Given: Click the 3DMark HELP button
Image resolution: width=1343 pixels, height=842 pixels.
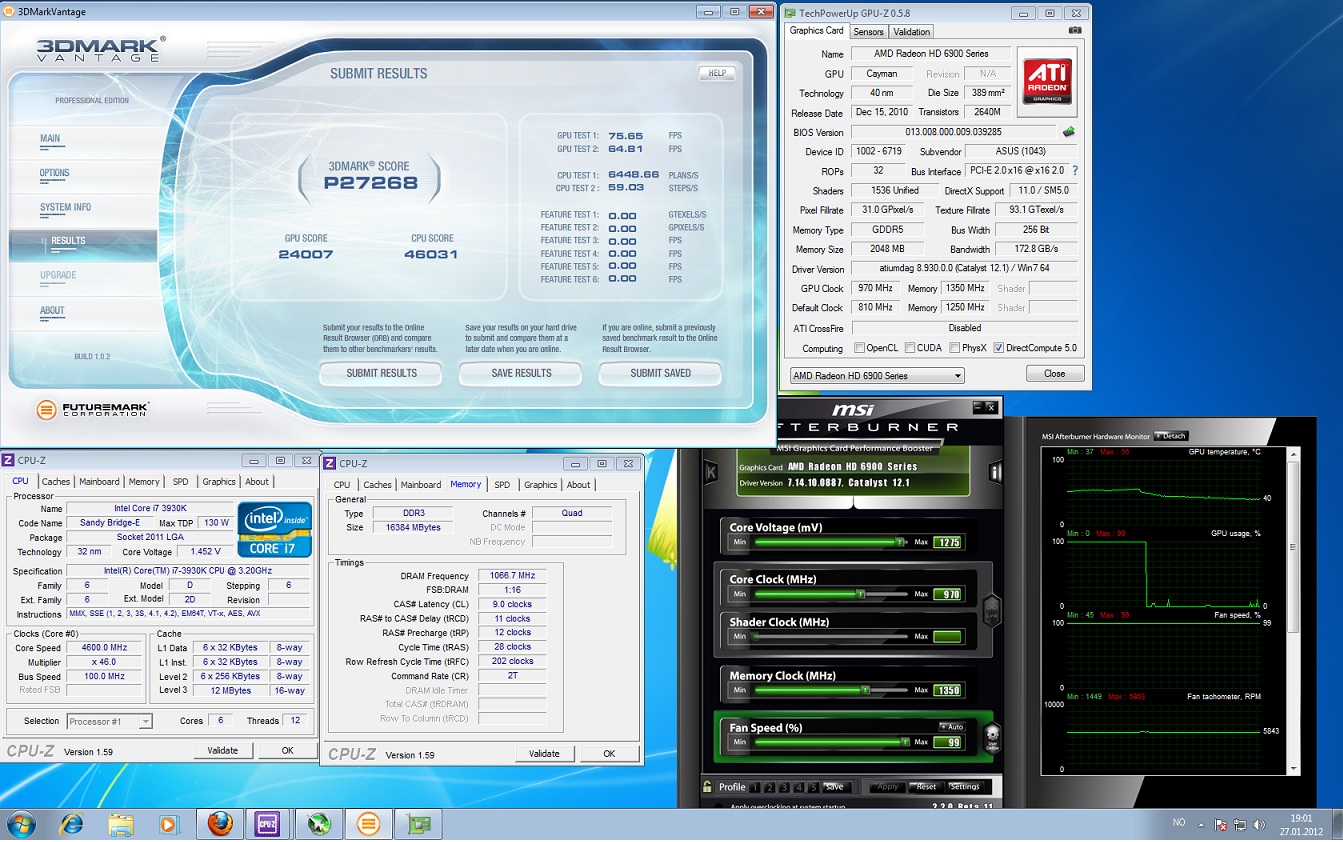Looking at the screenshot, I should point(716,73).
